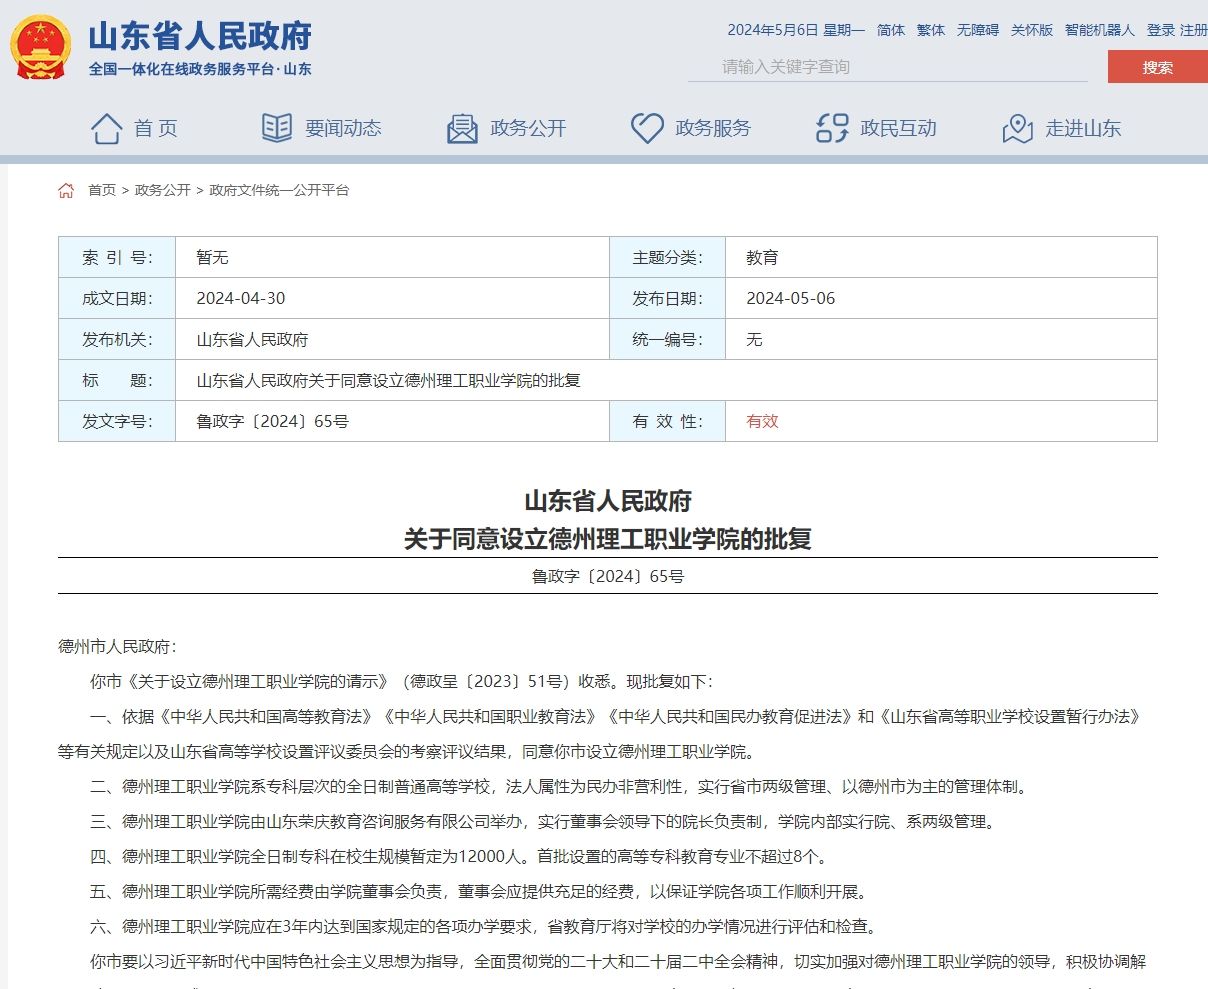Screen dimensions: 1208x989
Task: Click the 注册 link
Action: pos(1194,30)
